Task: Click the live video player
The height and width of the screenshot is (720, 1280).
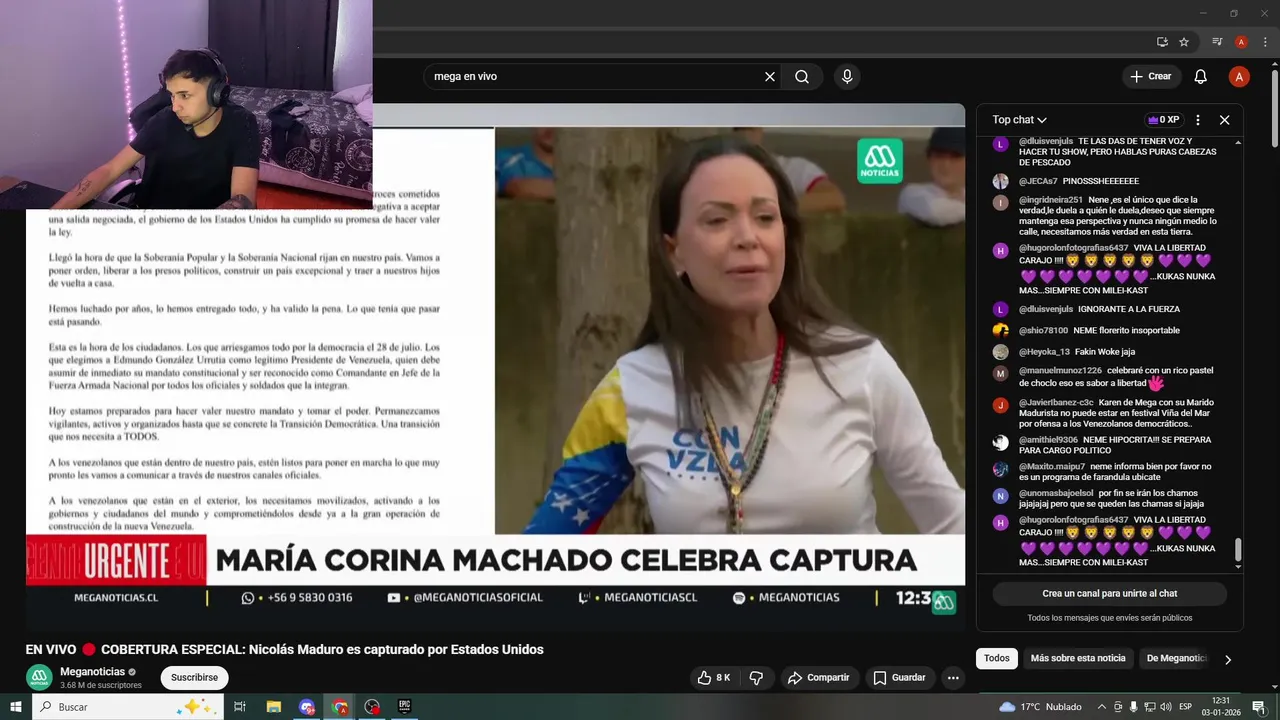Action: point(495,365)
